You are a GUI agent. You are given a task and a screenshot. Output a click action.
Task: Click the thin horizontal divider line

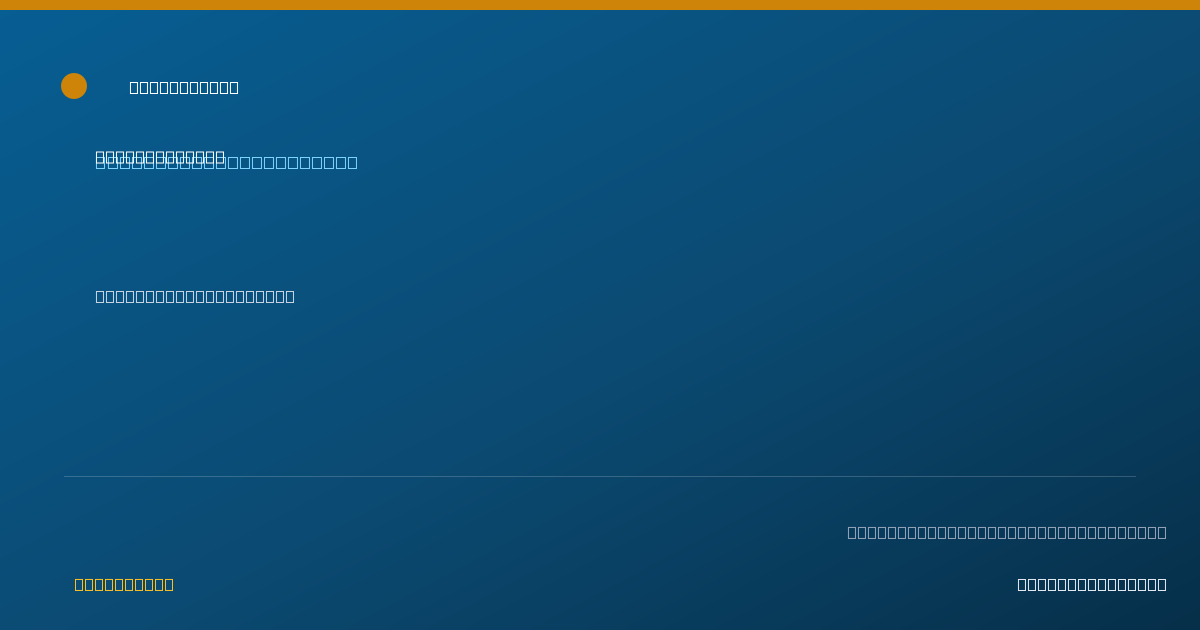coord(600,476)
